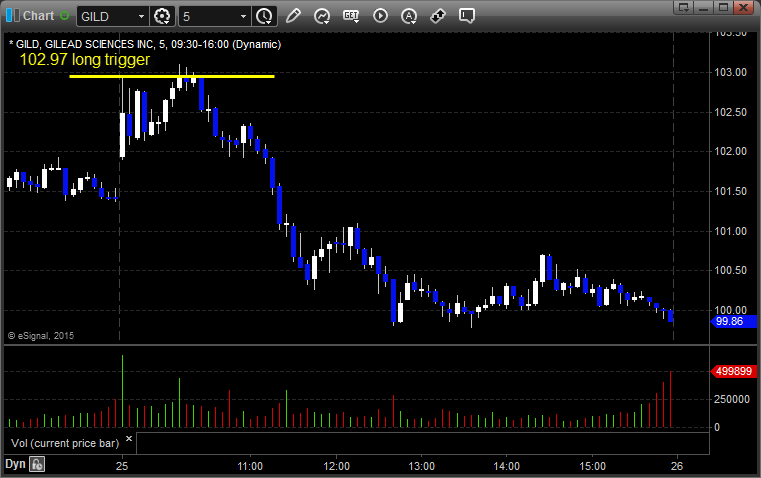Close the chart window
This screenshot has height=478, width=761.
point(743,7)
